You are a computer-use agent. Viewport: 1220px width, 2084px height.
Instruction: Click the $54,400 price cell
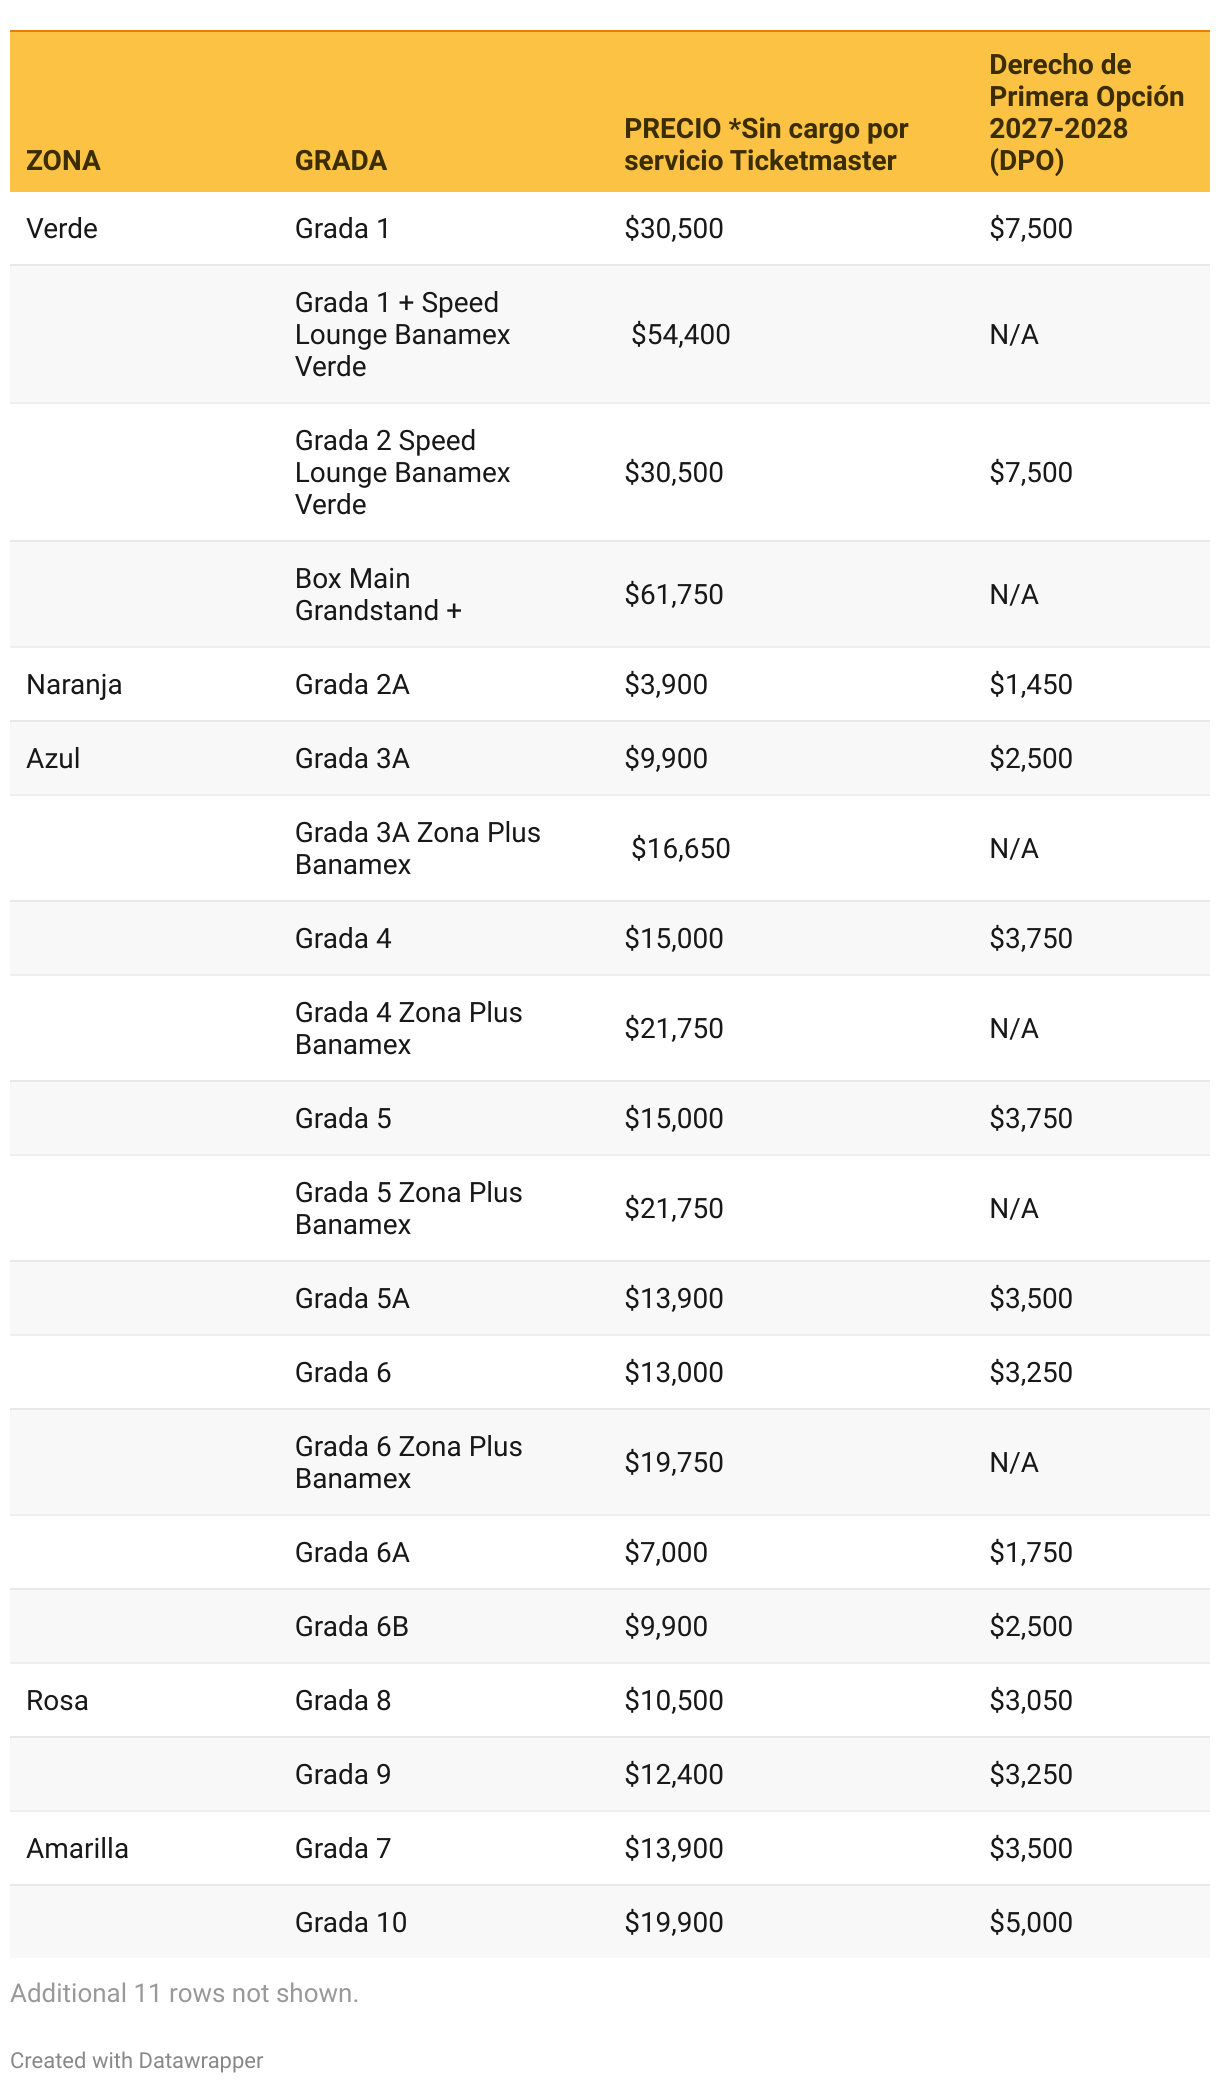(x=680, y=334)
